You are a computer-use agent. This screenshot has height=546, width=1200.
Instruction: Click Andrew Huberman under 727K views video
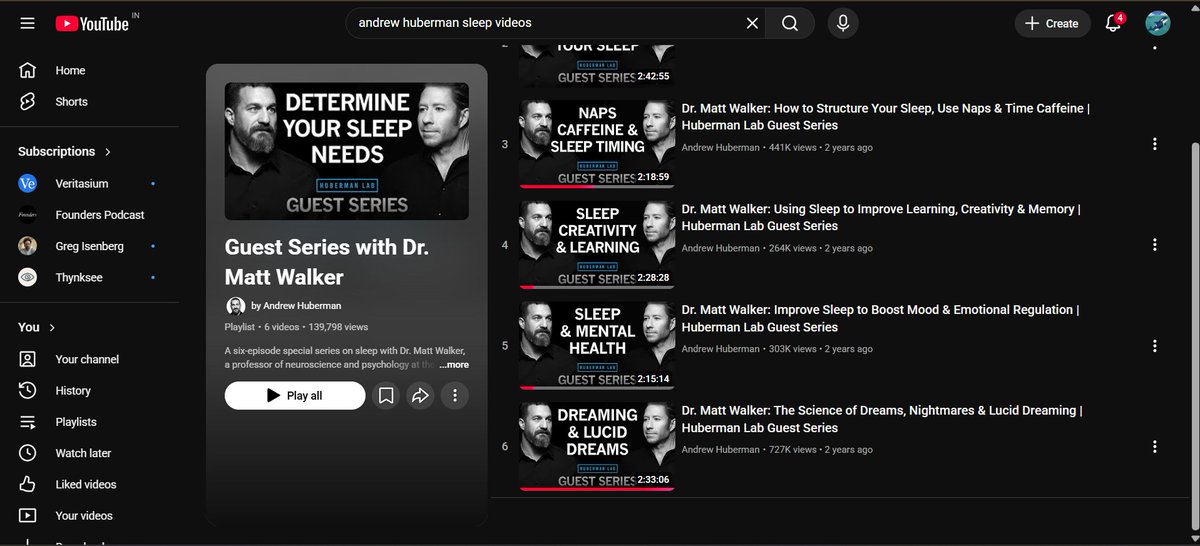coord(721,450)
